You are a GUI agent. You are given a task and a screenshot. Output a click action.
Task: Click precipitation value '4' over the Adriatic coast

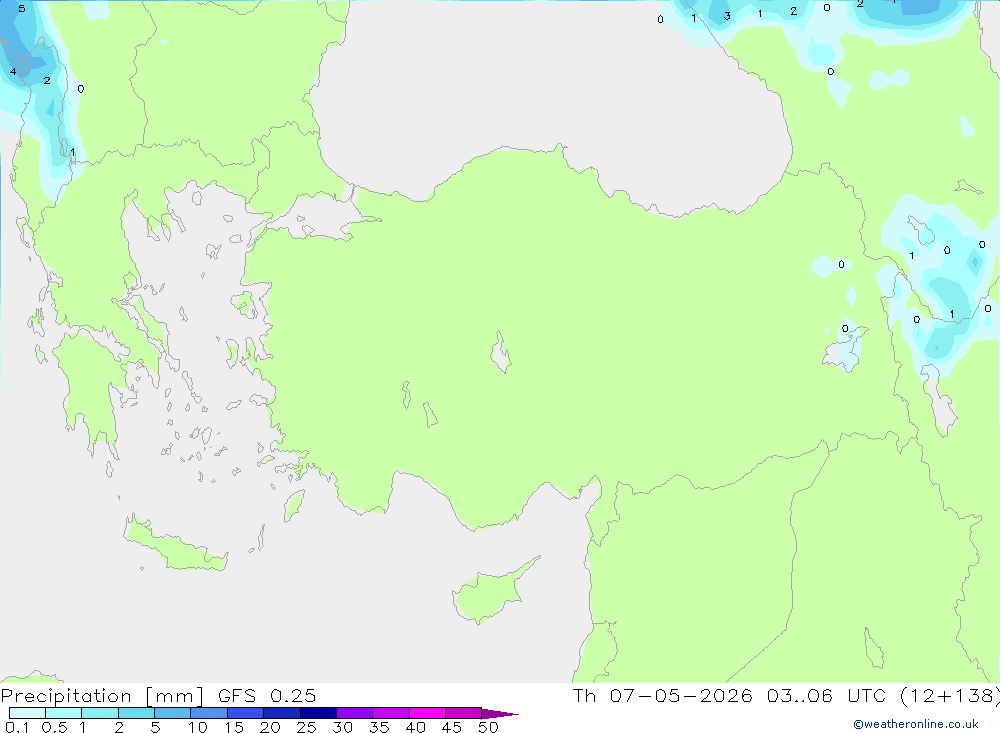pos(13,71)
